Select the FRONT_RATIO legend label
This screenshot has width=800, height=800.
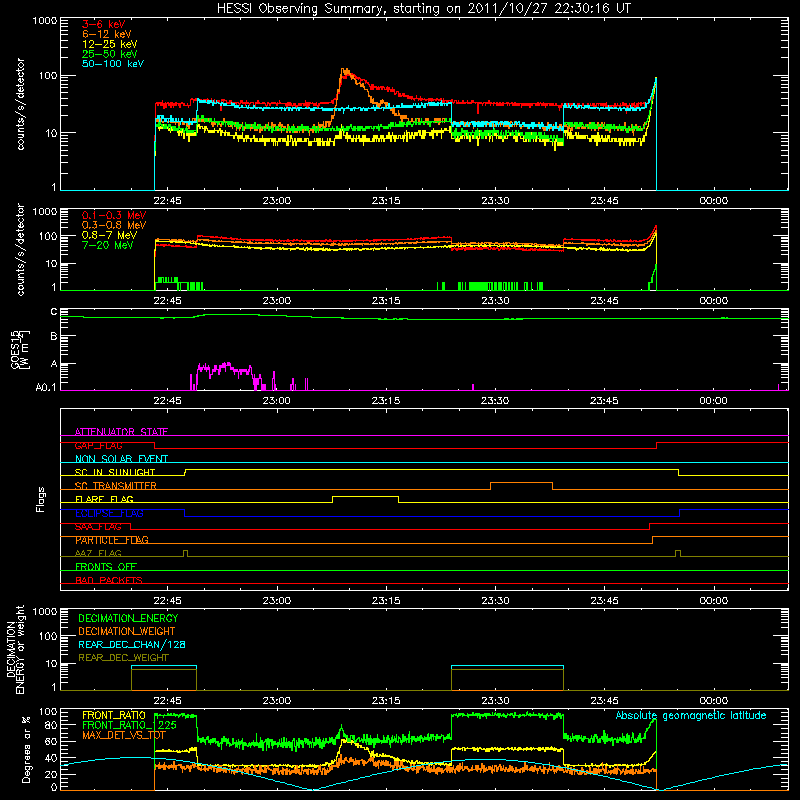pyautogui.click(x=114, y=715)
